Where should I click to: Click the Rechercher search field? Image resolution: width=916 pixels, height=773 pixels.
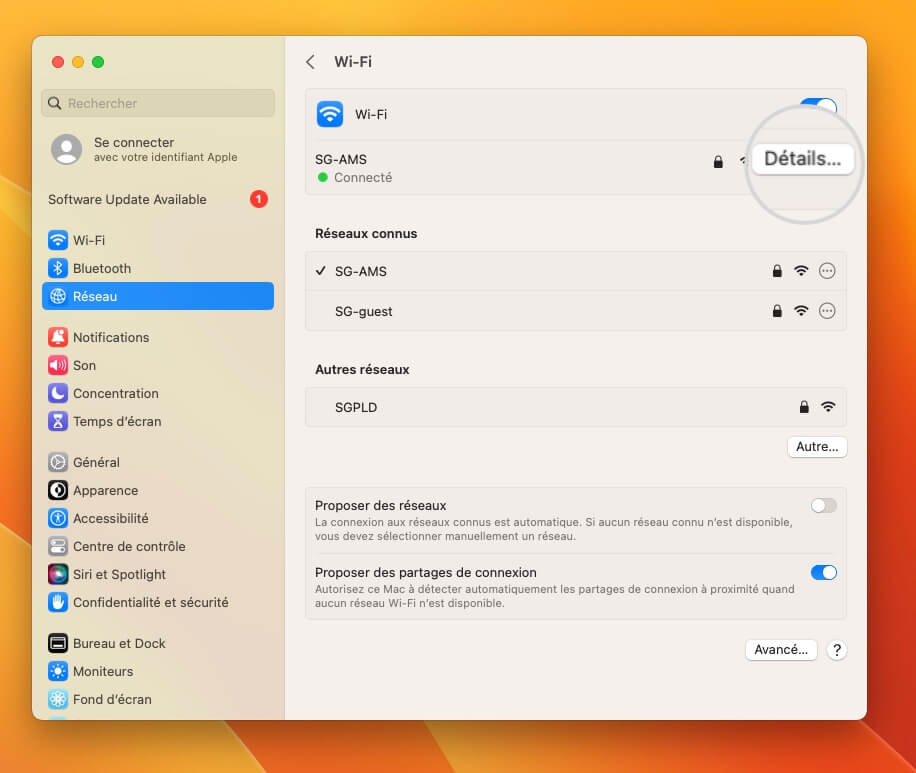[x=158, y=103]
